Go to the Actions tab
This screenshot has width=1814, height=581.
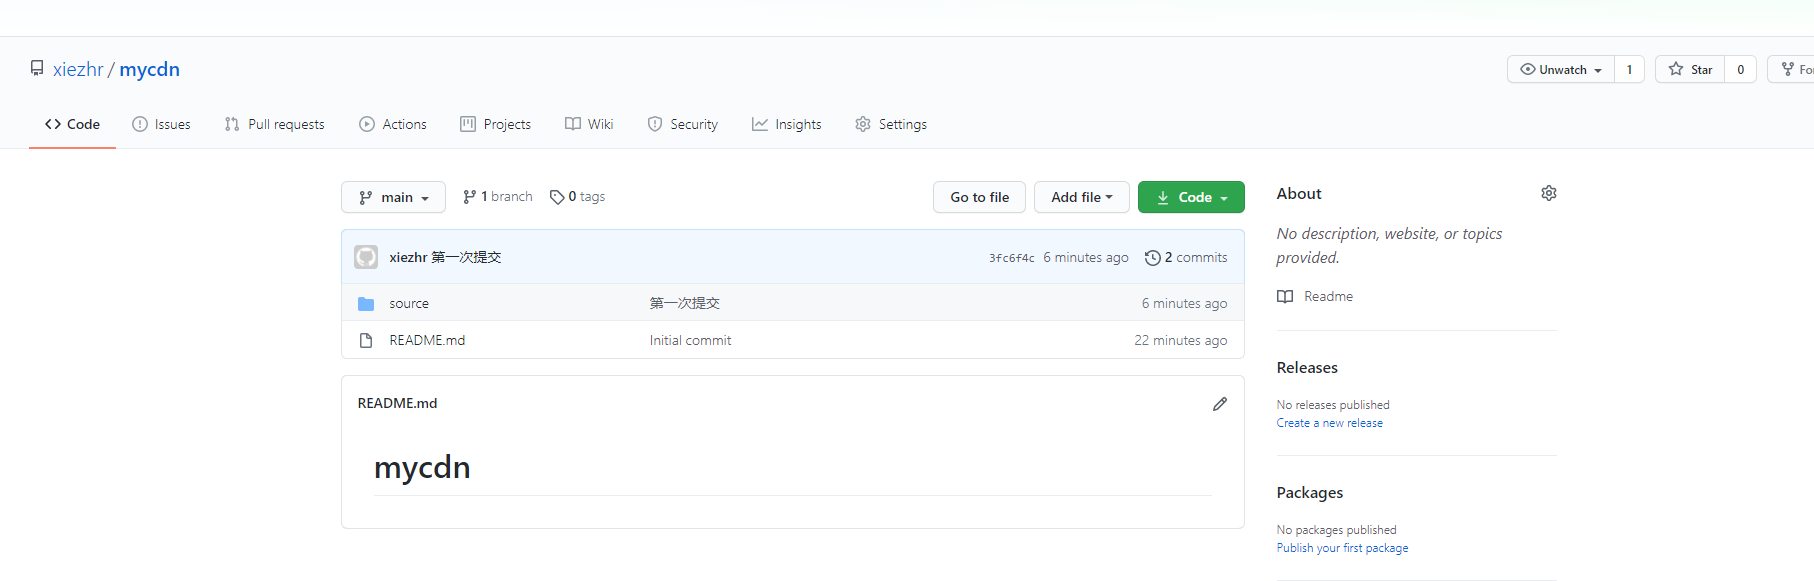pos(393,124)
